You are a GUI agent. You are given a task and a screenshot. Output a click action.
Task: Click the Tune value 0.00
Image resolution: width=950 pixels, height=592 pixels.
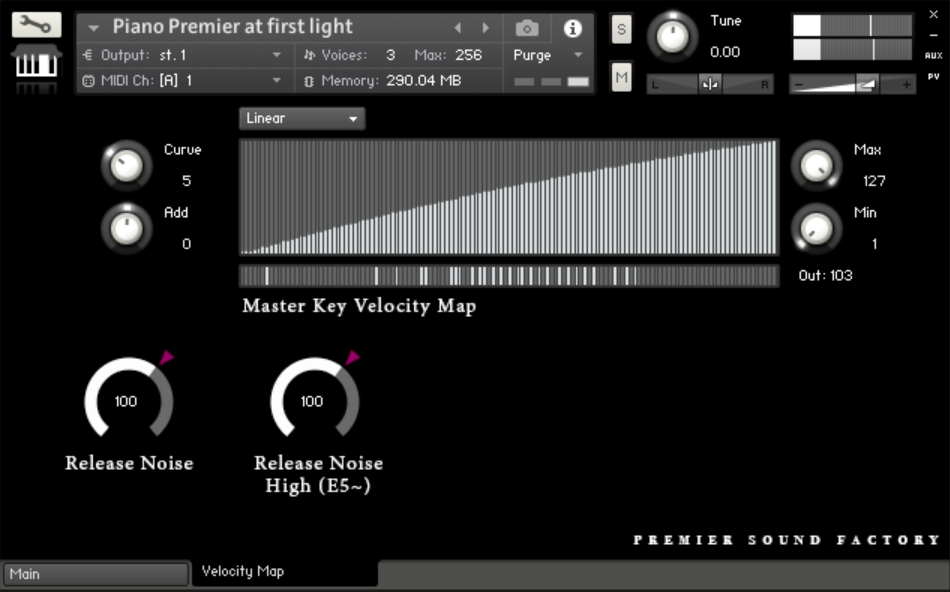(725, 52)
